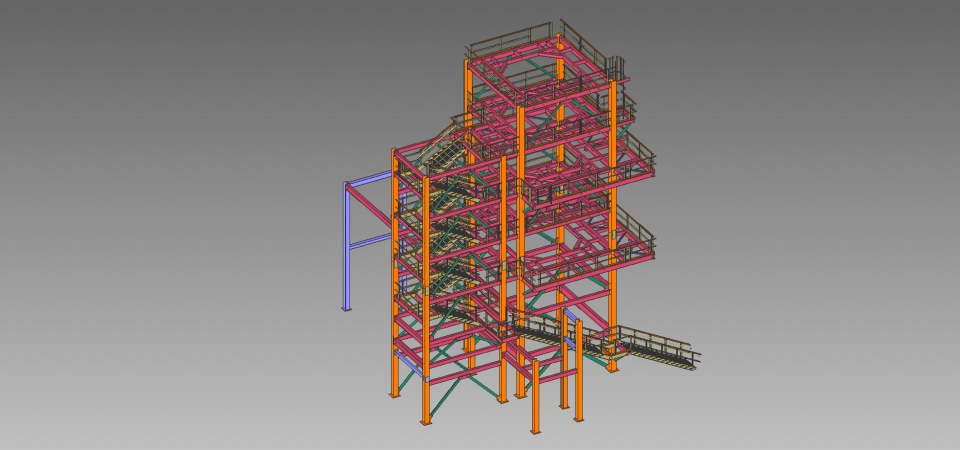960x450 pixels.
Task: Click the base plate under the blue column
Action: pos(347,309)
